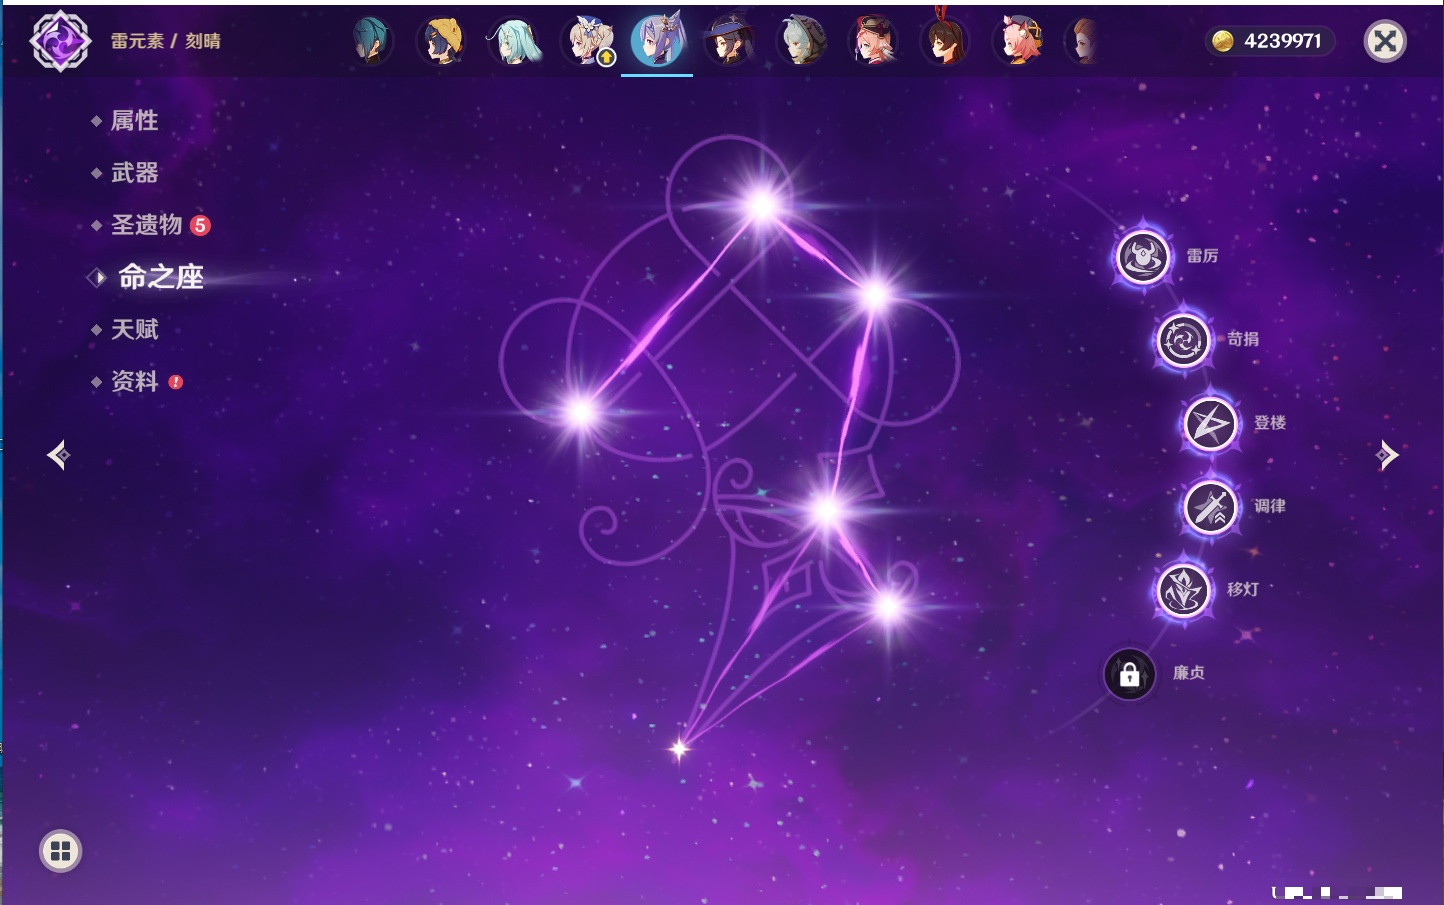The width and height of the screenshot is (1444, 905).
Task: Open the 雷厉 constellation node
Action: click(x=1143, y=257)
